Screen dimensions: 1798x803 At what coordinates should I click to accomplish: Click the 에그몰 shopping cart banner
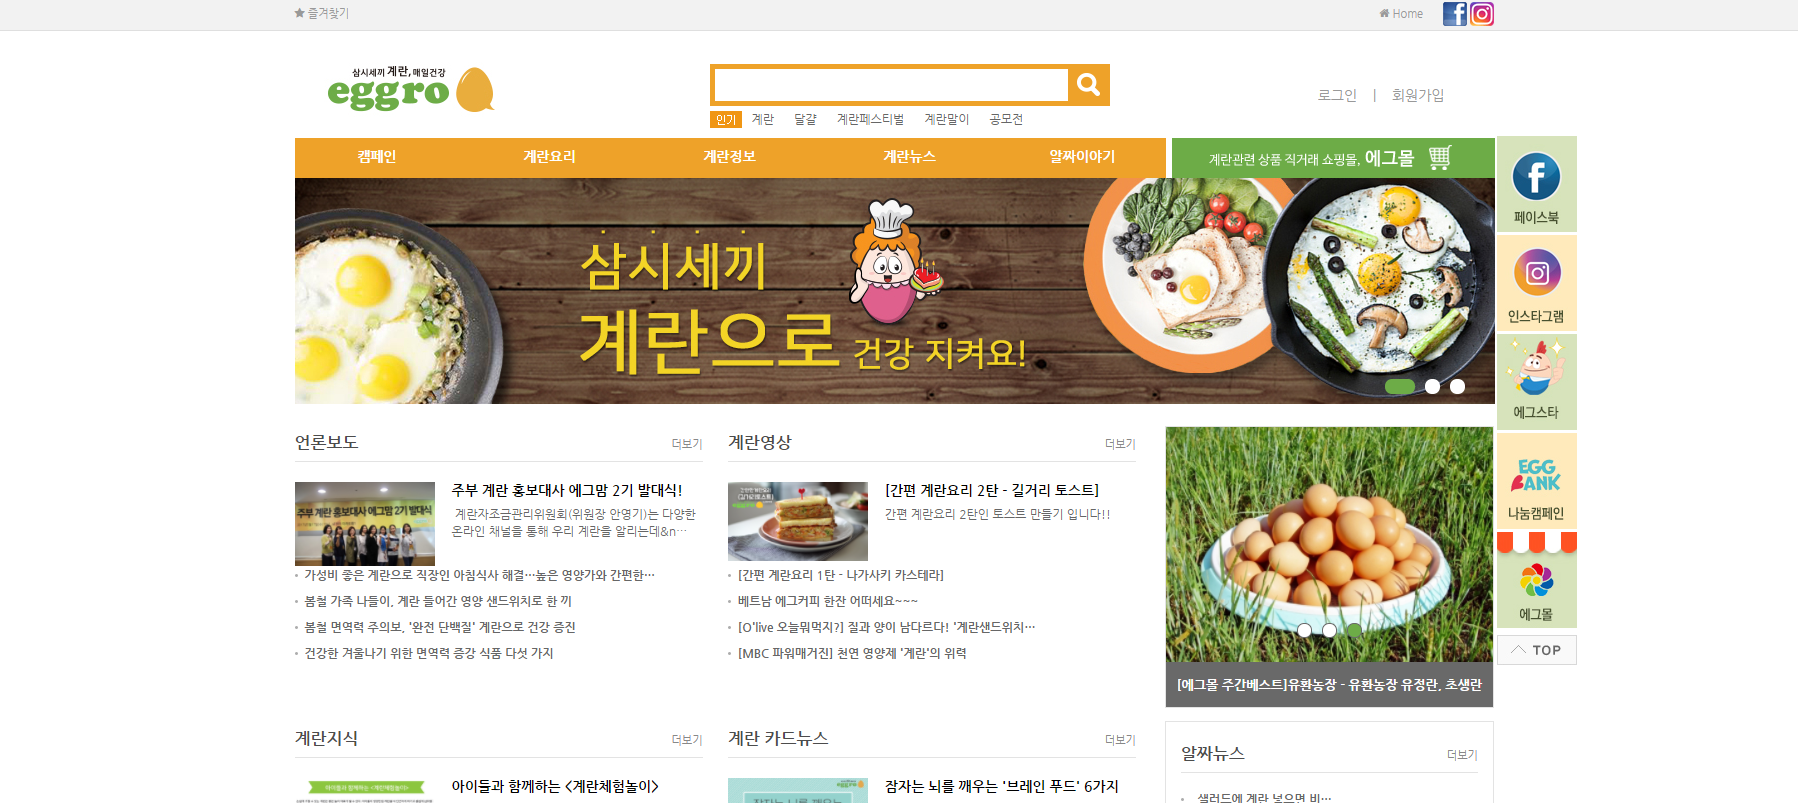pyautogui.click(x=1332, y=158)
